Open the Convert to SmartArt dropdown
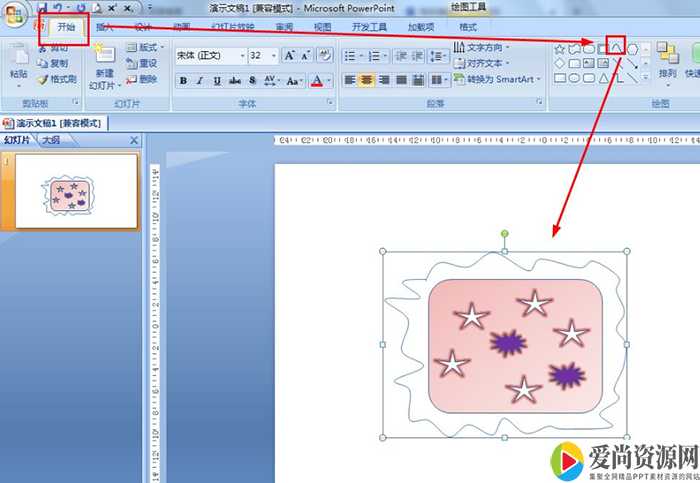700x483 pixels. click(x=494, y=79)
